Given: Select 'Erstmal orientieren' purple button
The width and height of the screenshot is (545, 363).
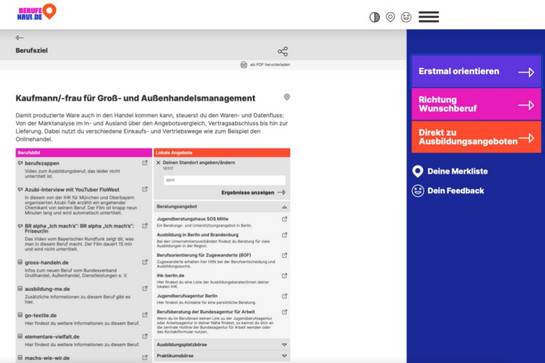Looking at the screenshot, I should pos(476,71).
